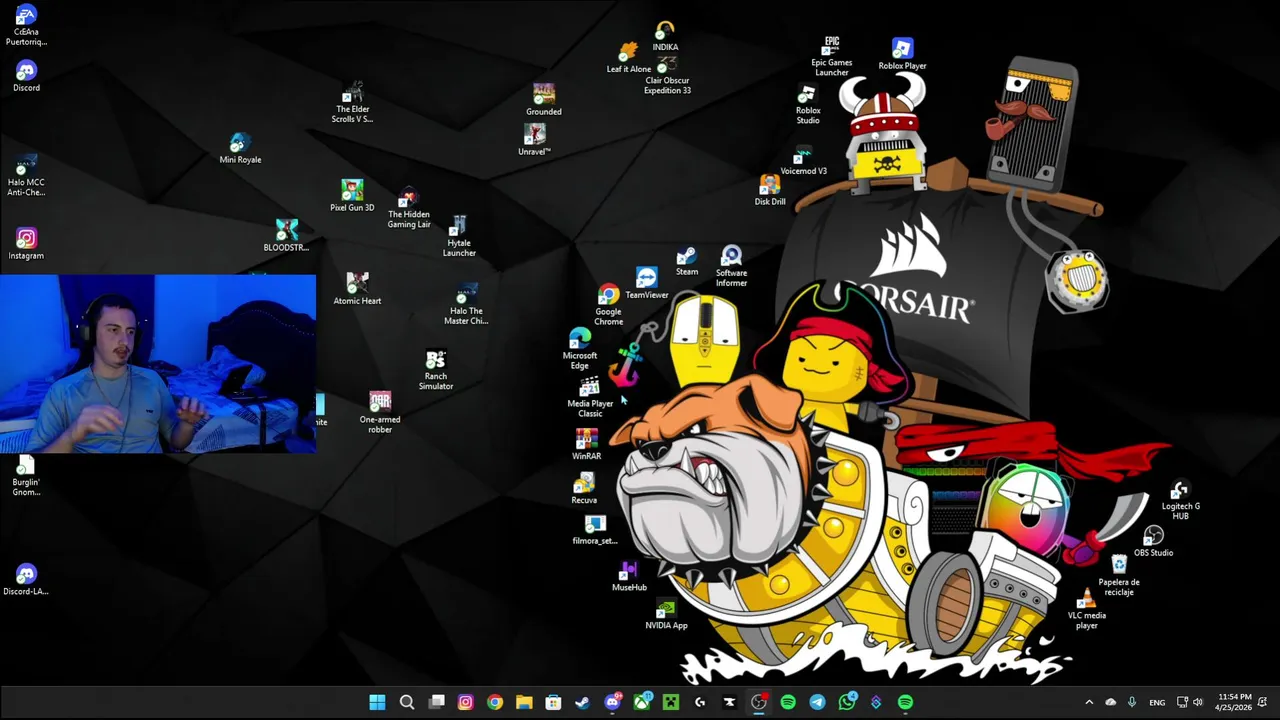This screenshot has width=1280, height=720.
Task: Launch Halo The Master Chief shortcut
Action: pyautogui.click(x=466, y=305)
